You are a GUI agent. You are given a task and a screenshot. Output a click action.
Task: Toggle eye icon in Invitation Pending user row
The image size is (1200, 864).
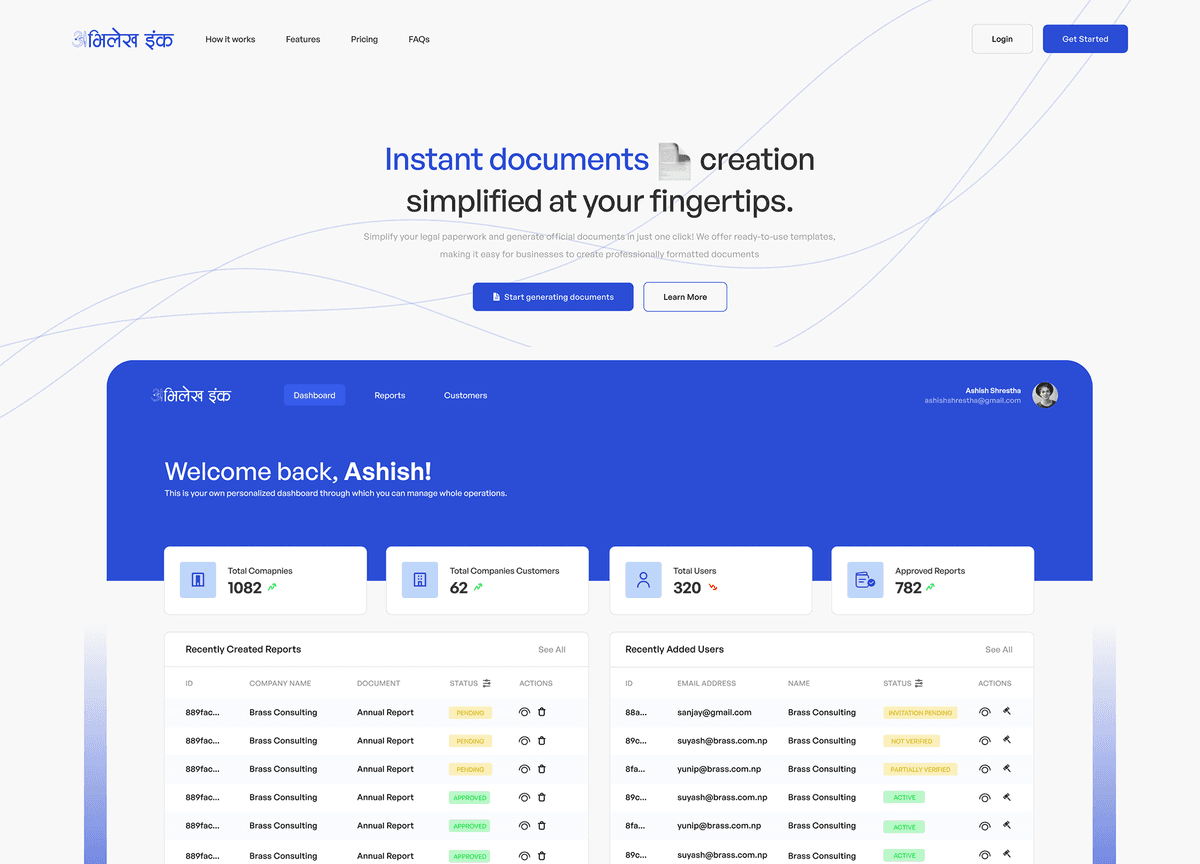[984, 712]
